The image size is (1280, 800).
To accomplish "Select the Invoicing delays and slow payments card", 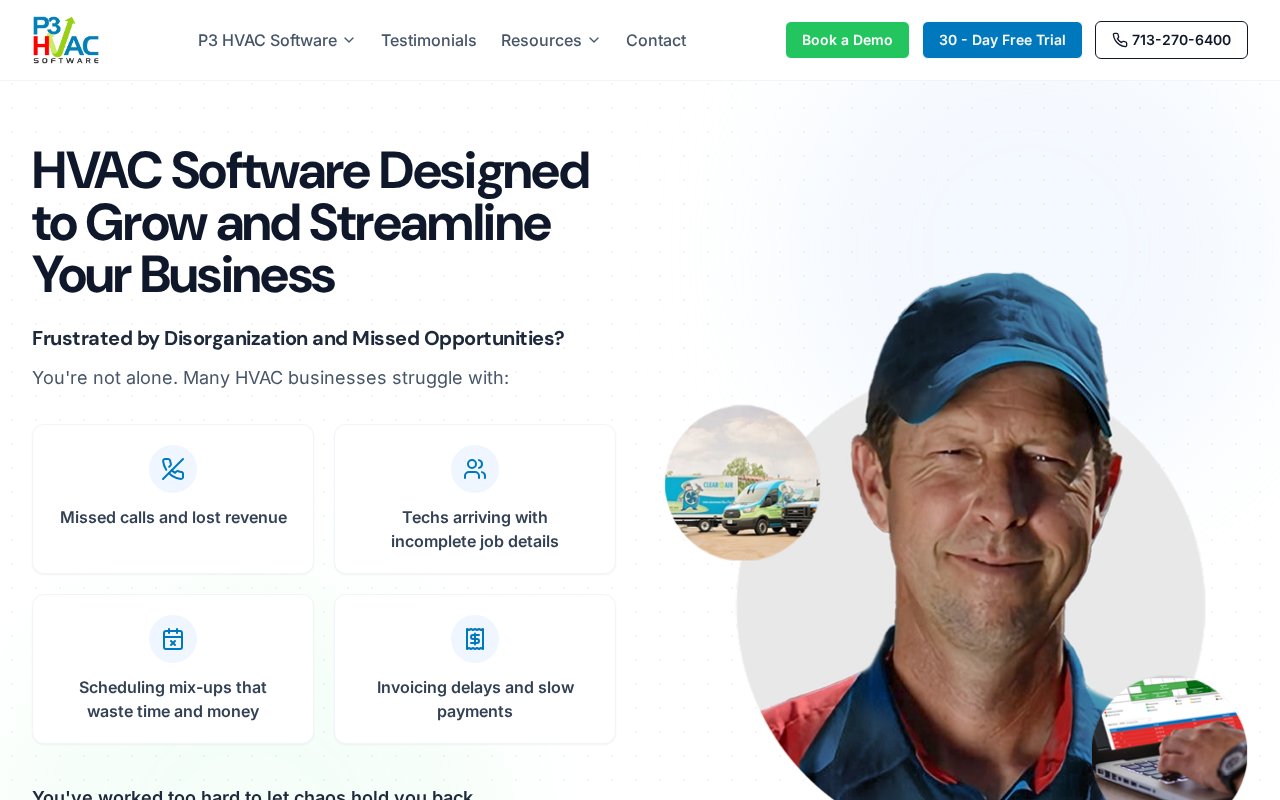I will tap(475, 669).
